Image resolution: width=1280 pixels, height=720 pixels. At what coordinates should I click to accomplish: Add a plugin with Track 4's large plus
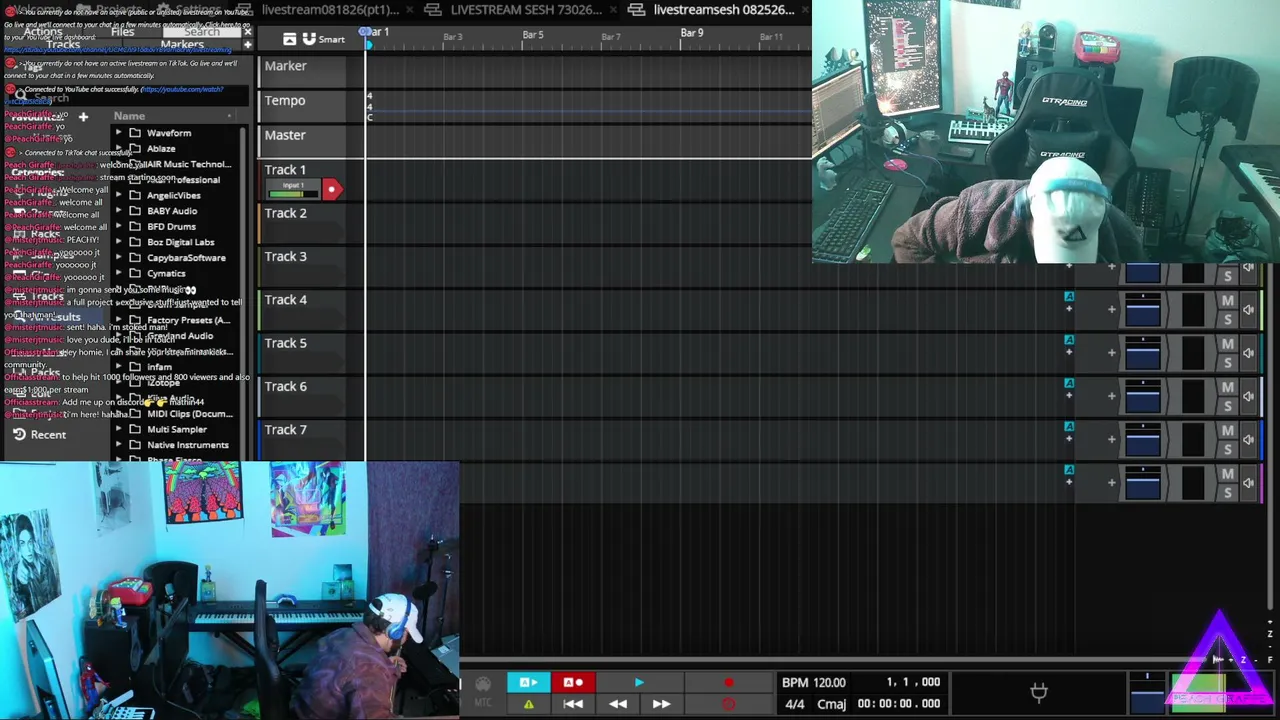point(1111,309)
